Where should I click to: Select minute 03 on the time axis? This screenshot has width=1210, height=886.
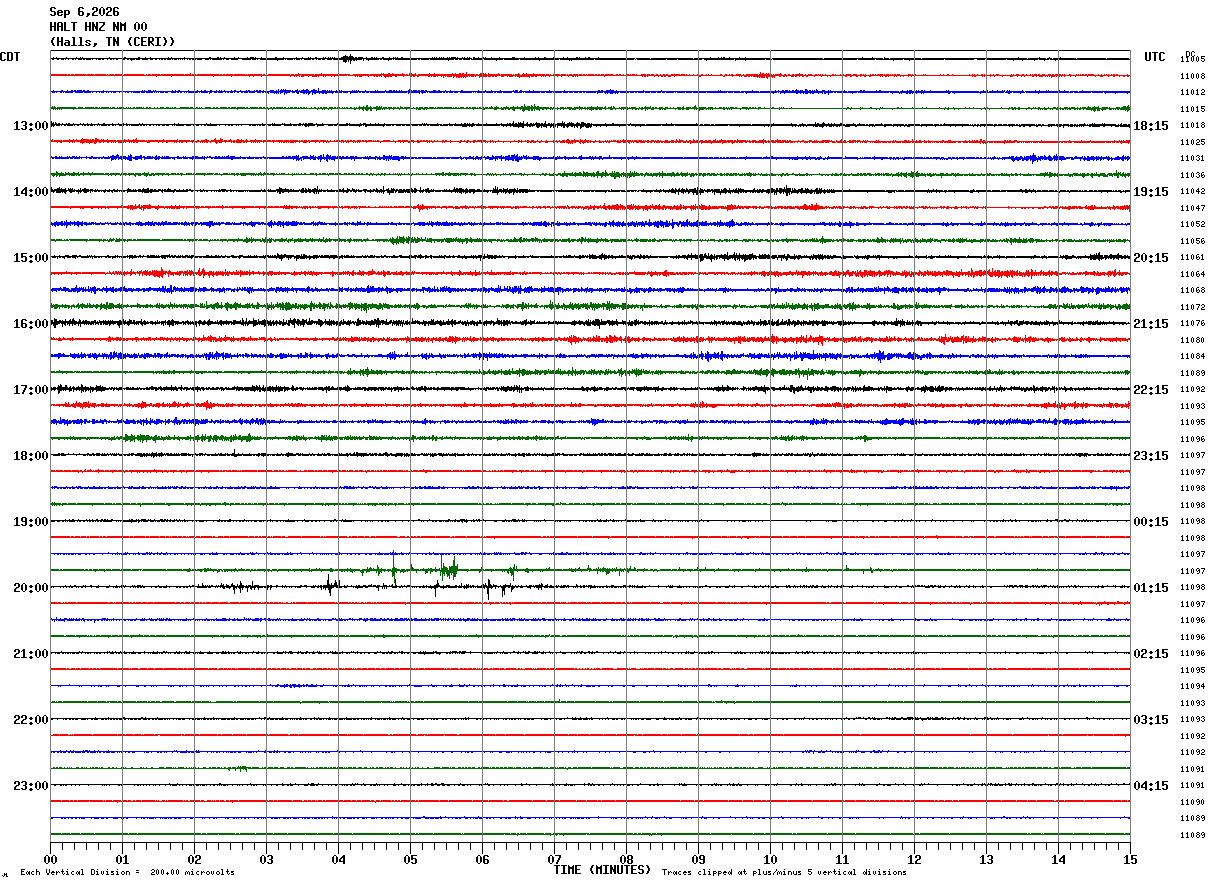[266, 859]
